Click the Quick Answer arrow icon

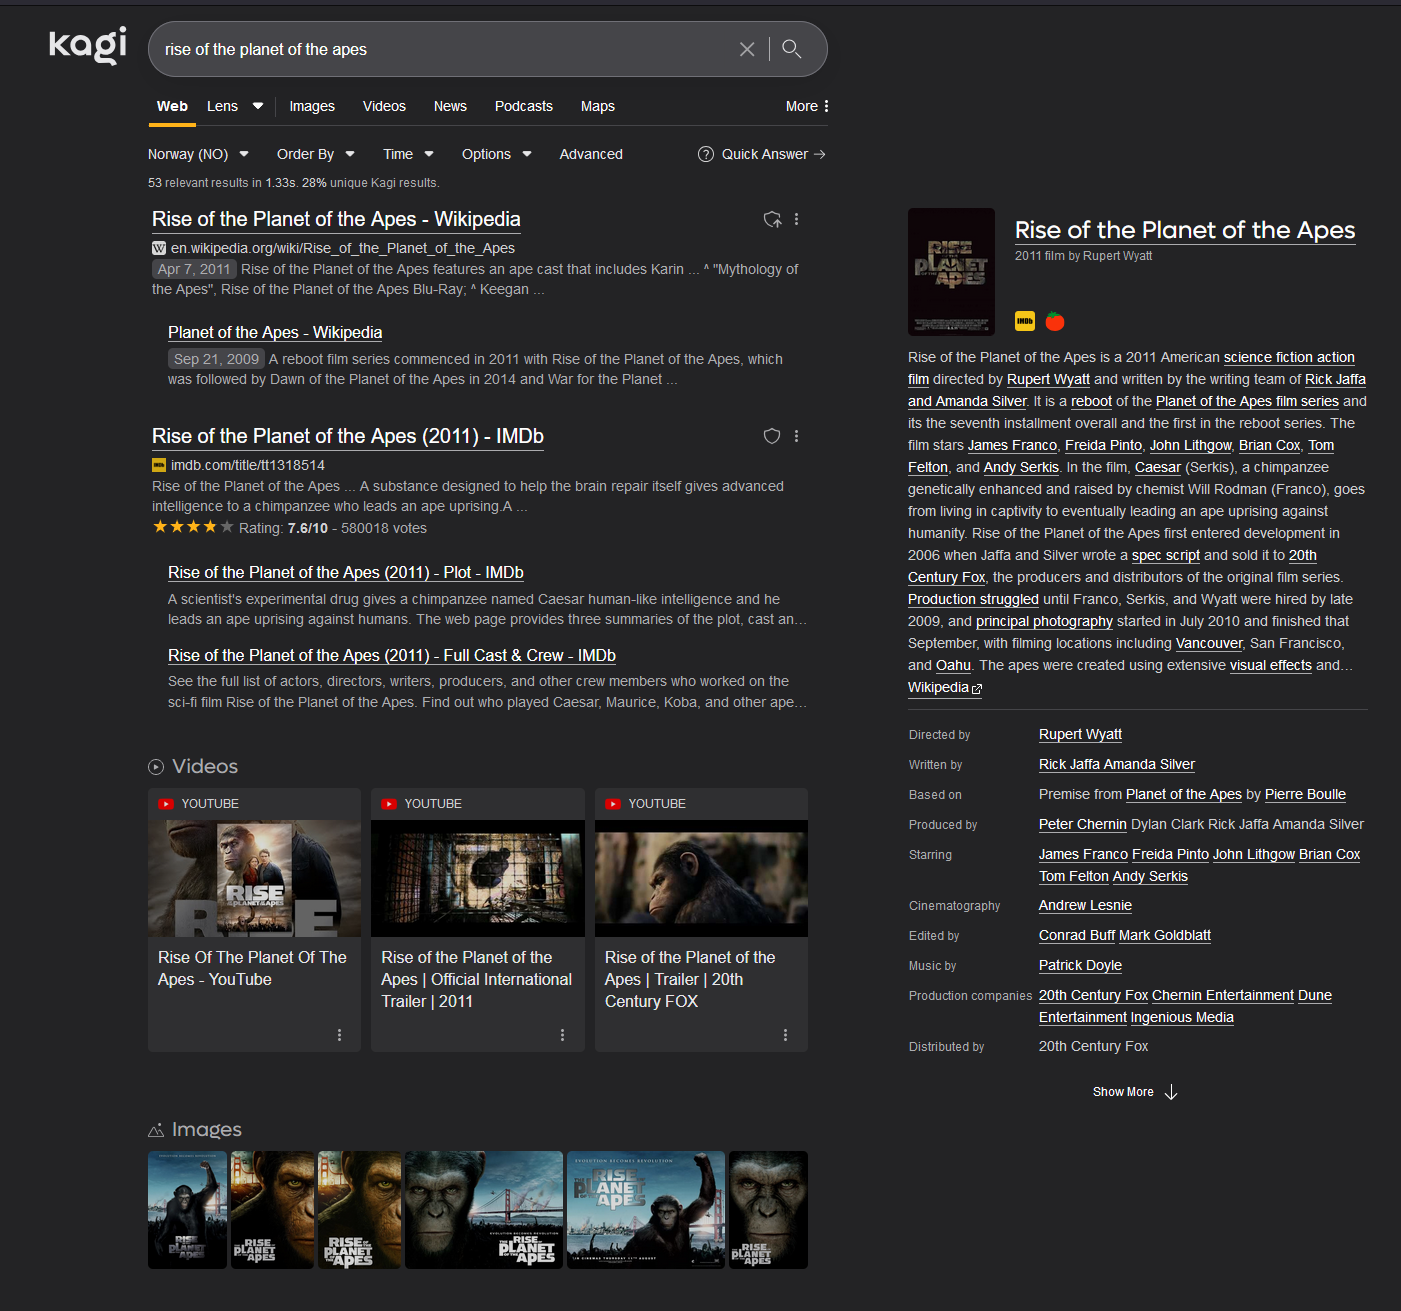pyautogui.click(x=820, y=154)
